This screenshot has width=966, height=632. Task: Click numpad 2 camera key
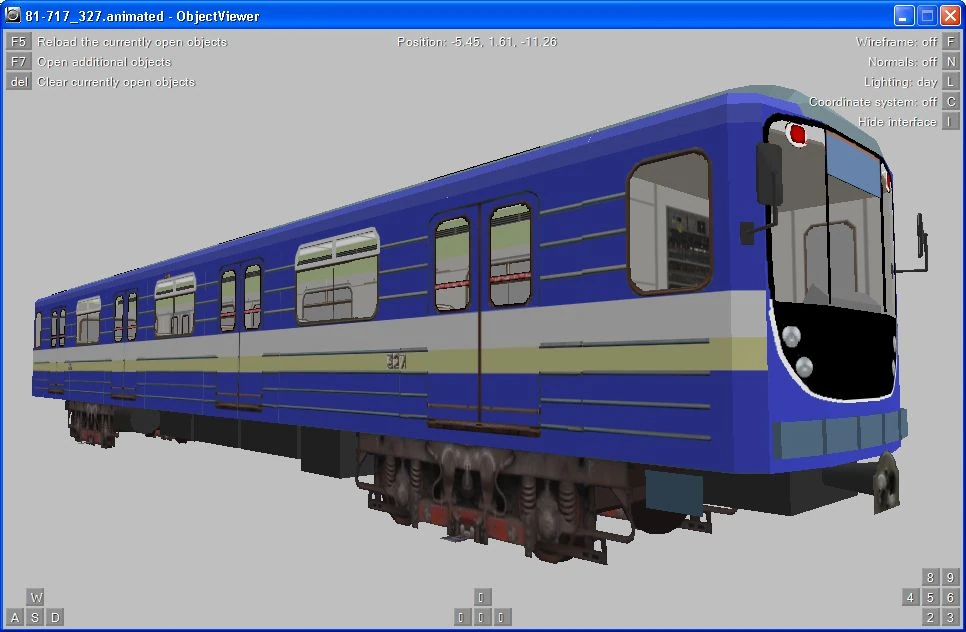[x=930, y=617]
